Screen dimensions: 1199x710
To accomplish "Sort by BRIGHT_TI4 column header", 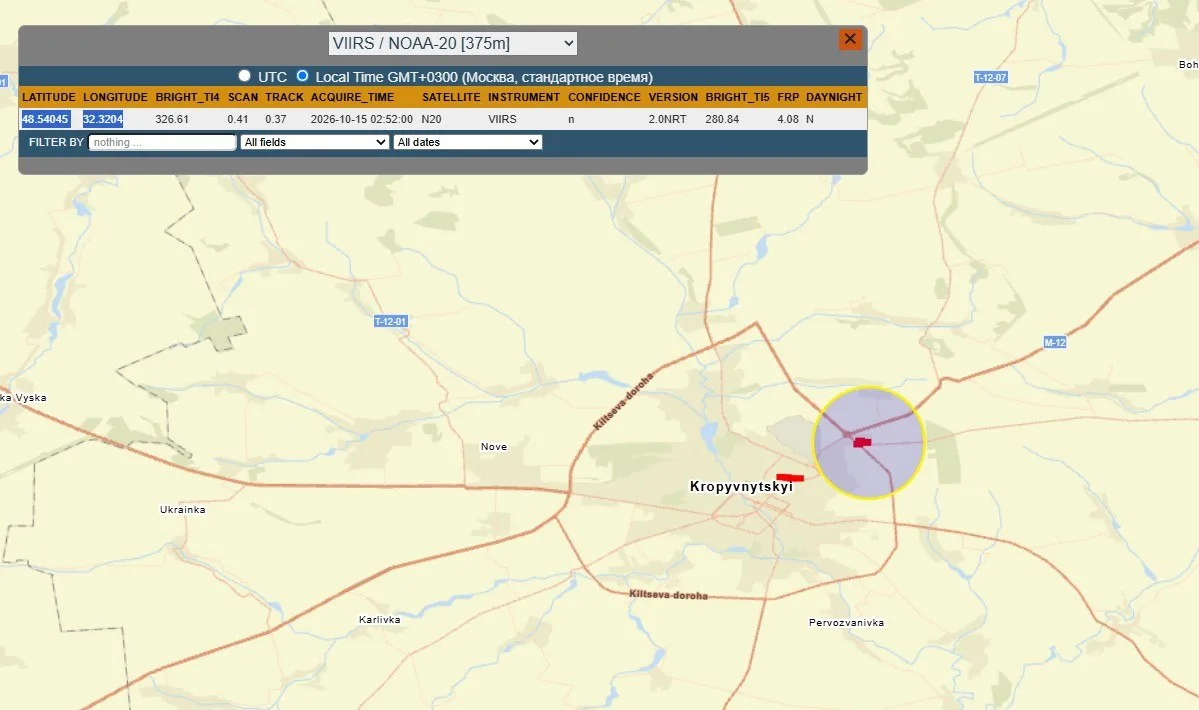I will tap(187, 97).
